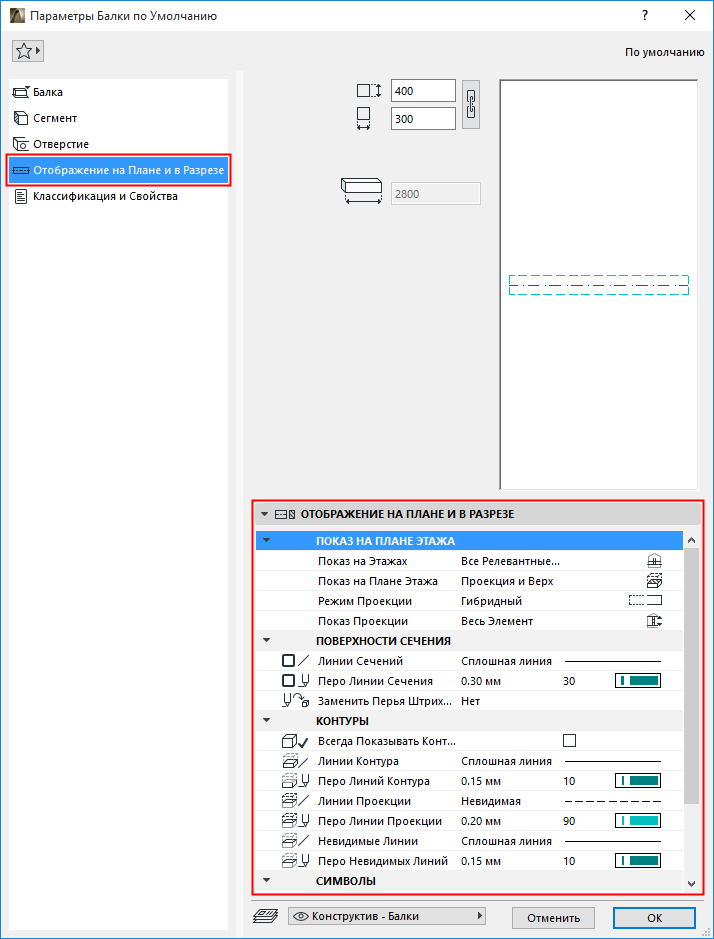The height and width of the screenshot is (939, 714).
Task: Open the Конструктив - Балки layer dropdown
Action: (387, 916)
